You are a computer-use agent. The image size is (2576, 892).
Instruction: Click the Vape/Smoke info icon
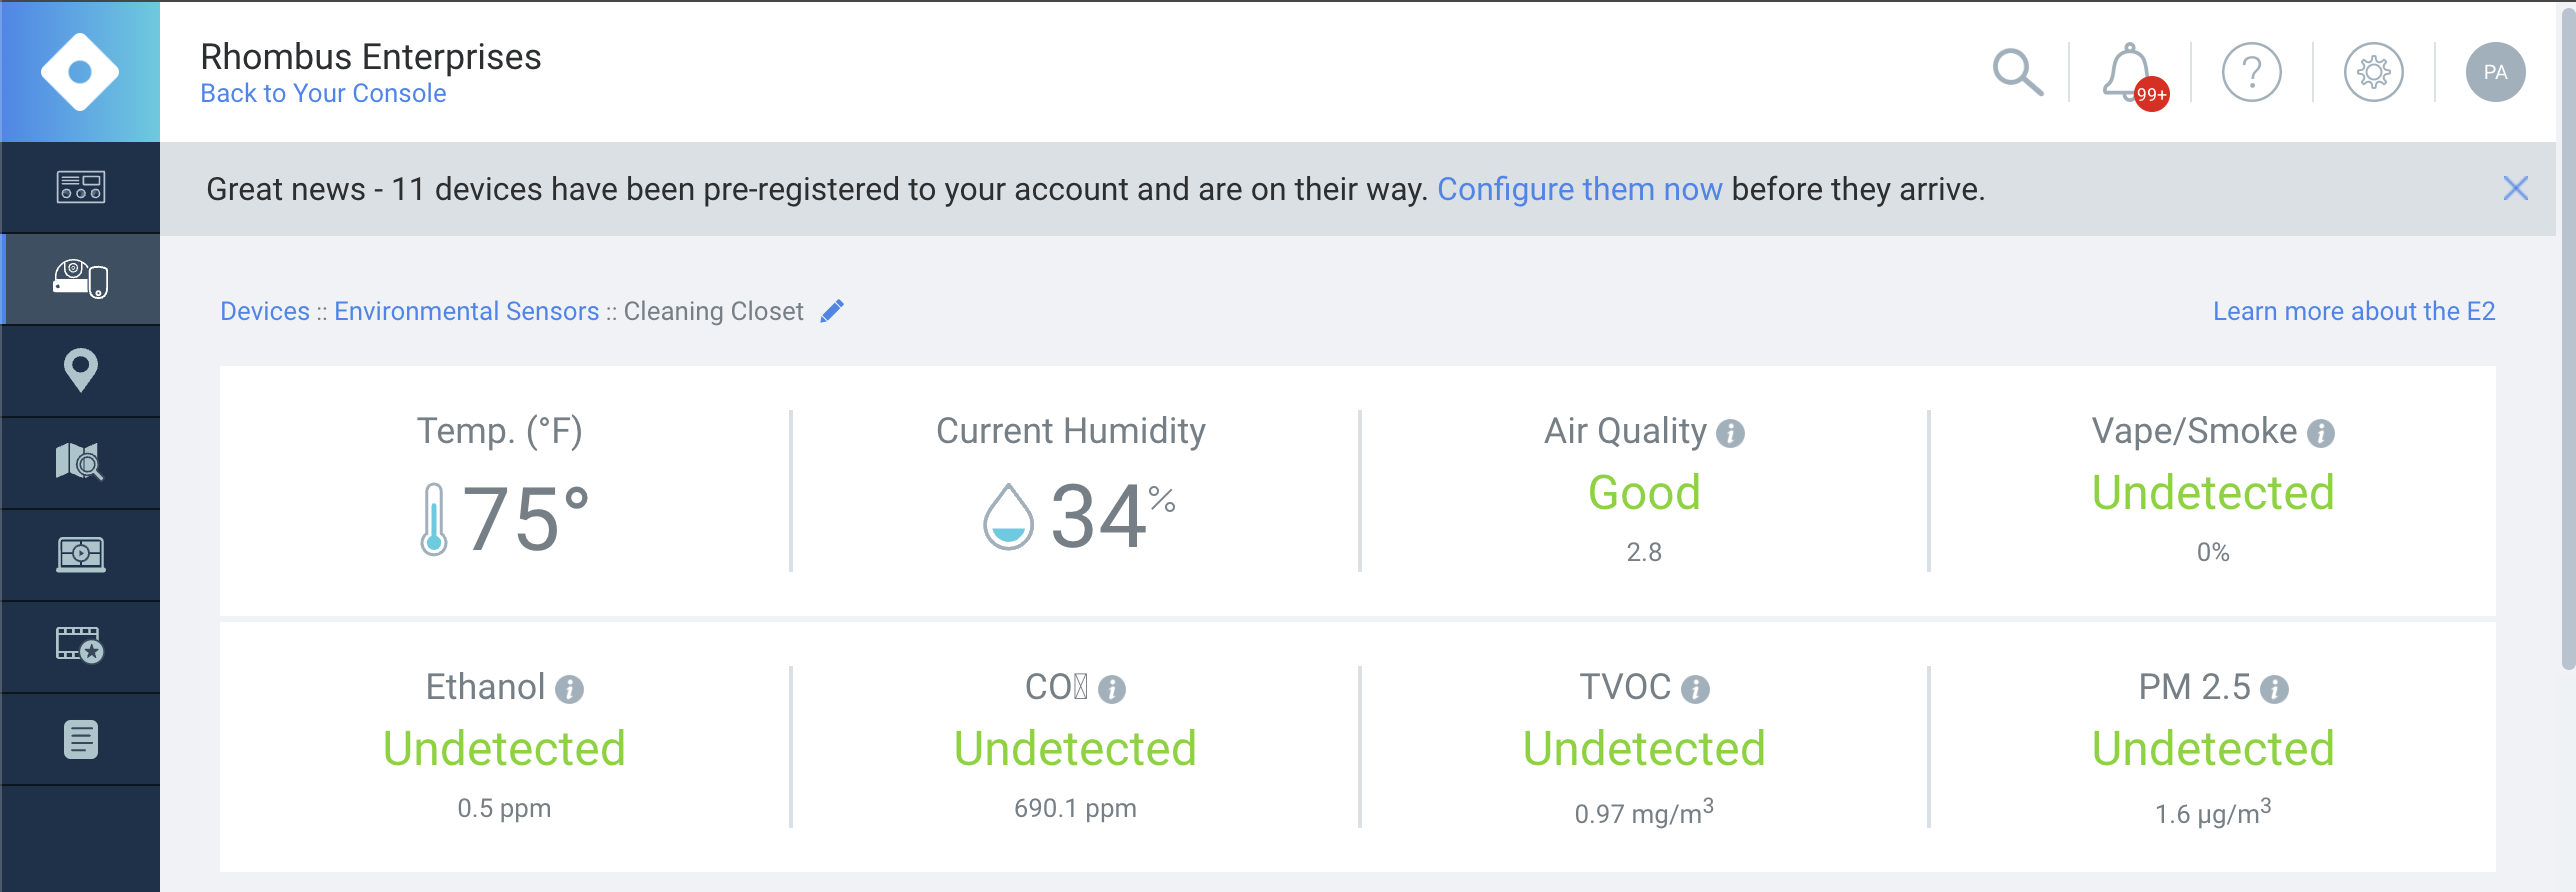tap(2321, 433)
